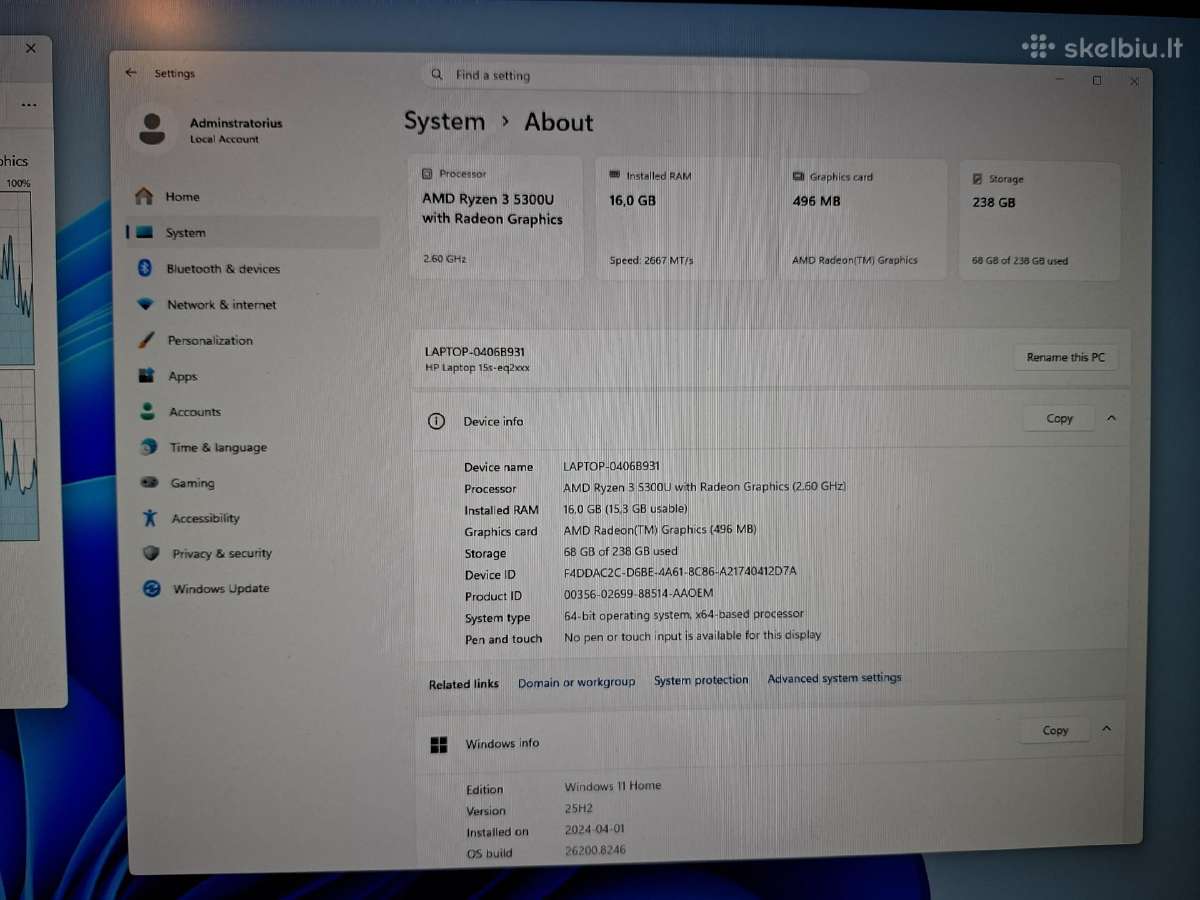The height and width of the screenshot is (900, 1200).
Task: Click the Installed RAM row value
Action: click(625, 509)
